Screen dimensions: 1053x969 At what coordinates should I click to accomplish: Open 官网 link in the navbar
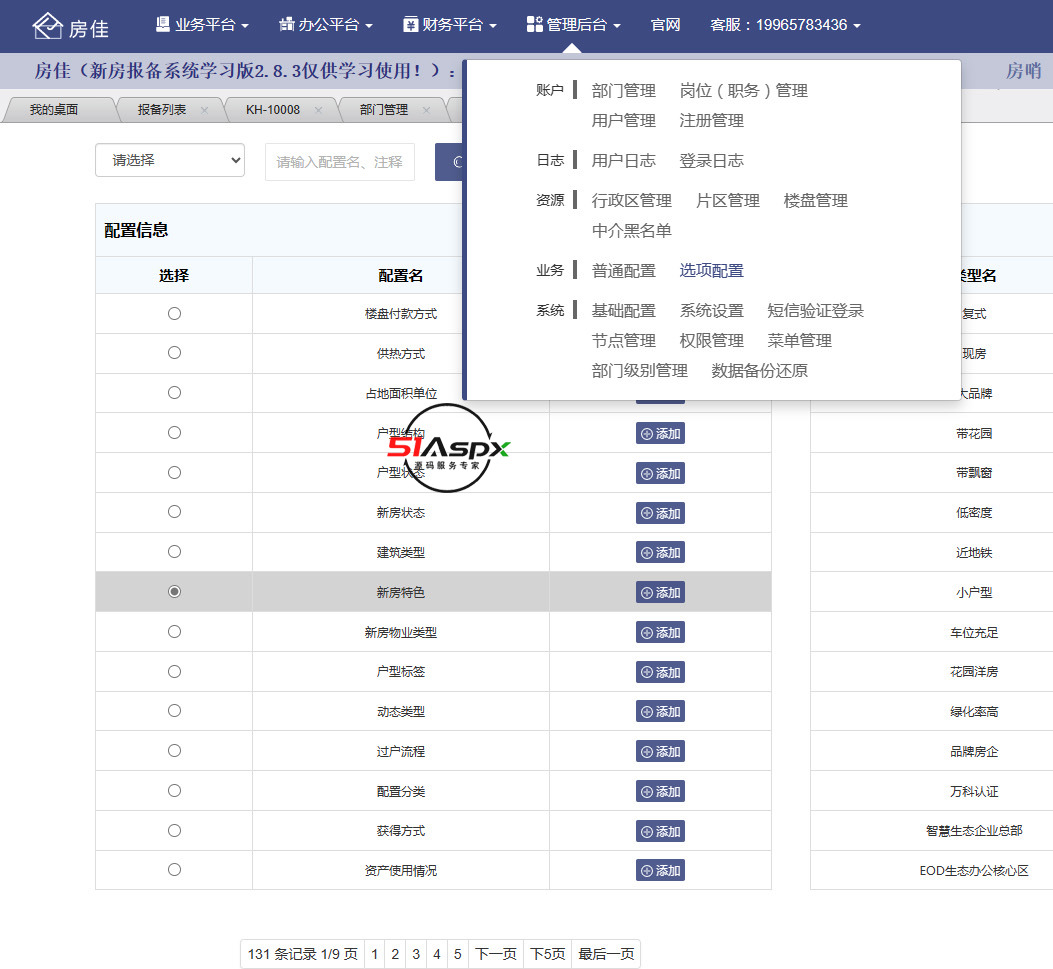pos(666,25)
